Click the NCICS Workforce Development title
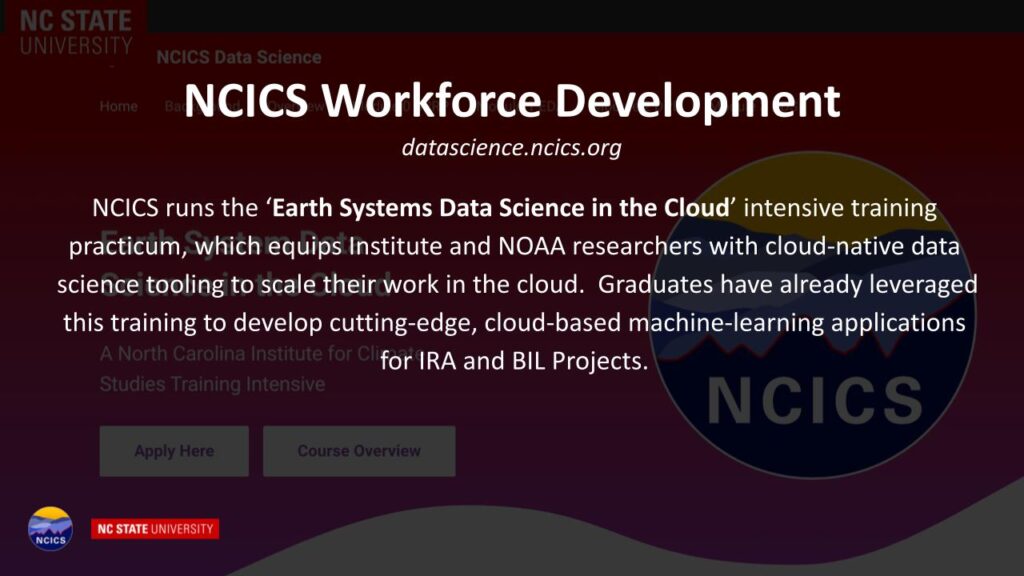 (x=512, y=101)
